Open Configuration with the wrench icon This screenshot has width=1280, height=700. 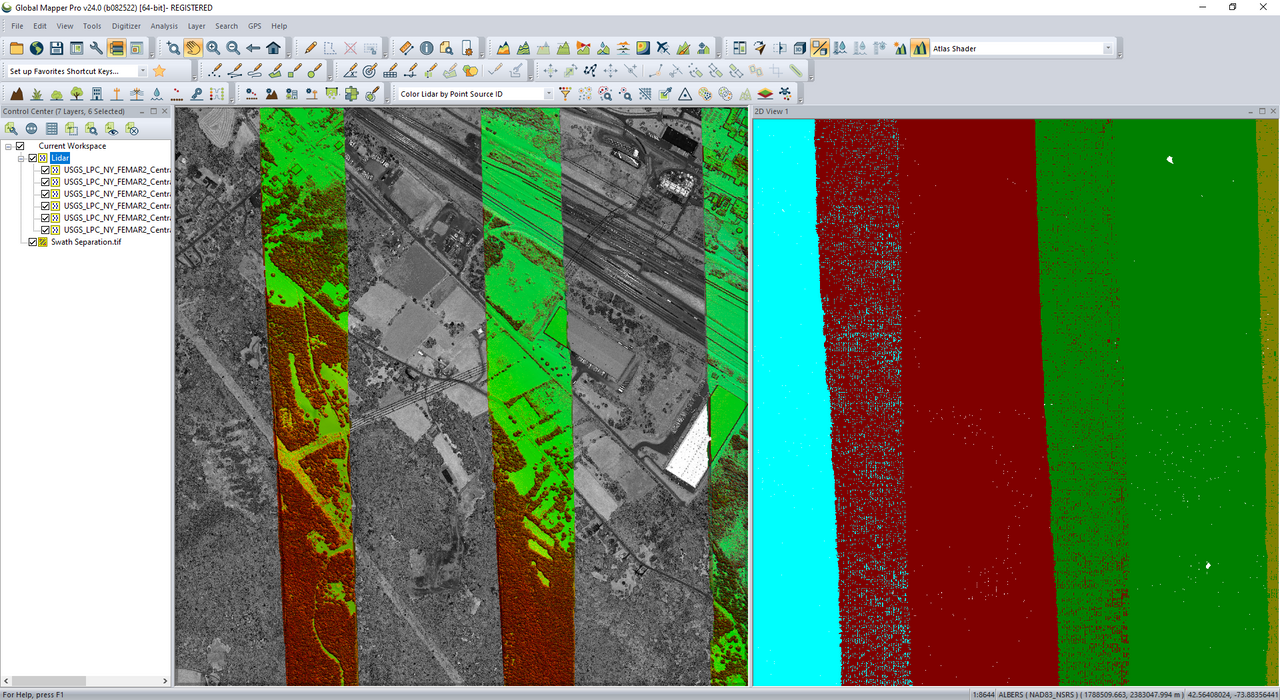point(96,48)
